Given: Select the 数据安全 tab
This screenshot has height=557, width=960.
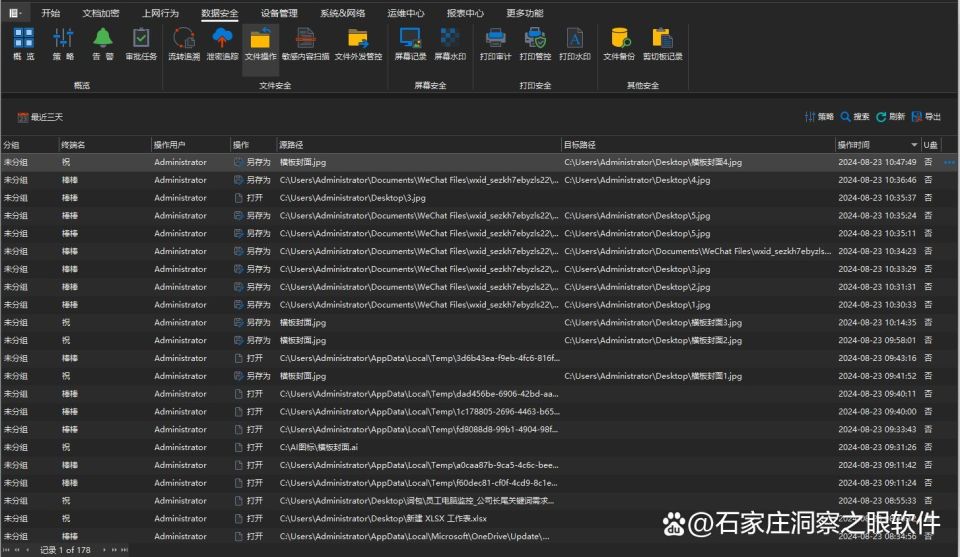Looking at the screenshot, I should (219, 13).
